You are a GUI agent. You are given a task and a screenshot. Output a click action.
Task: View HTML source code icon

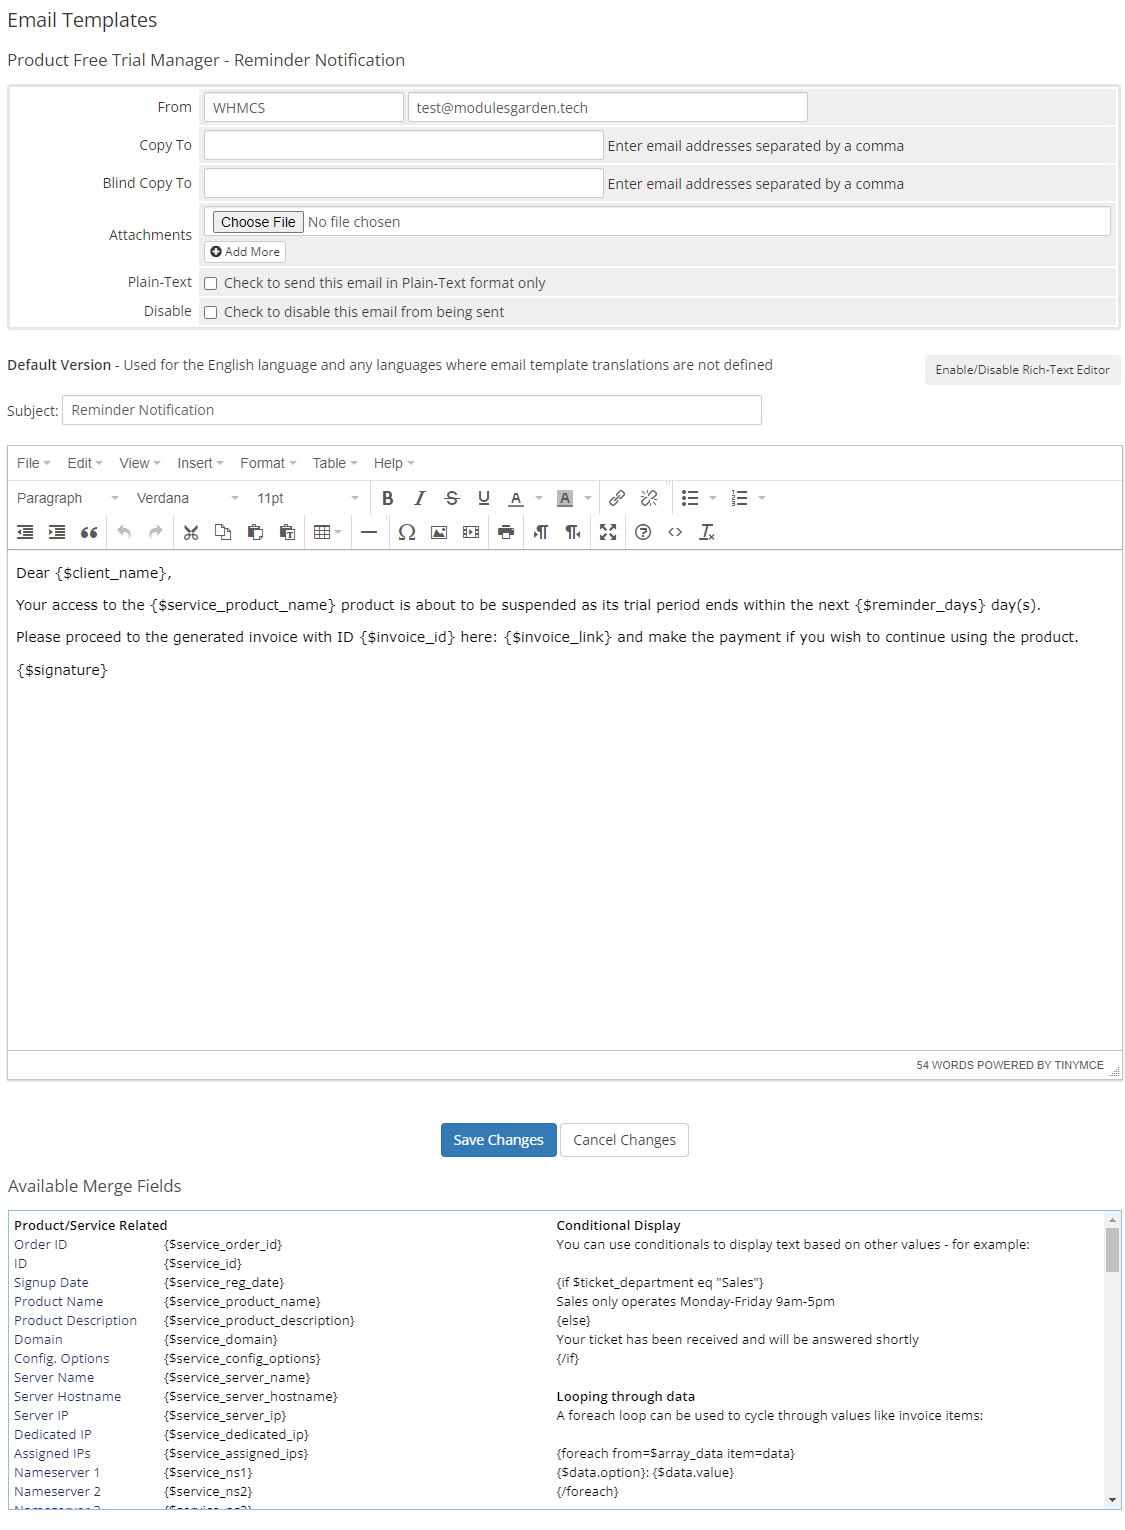tap(675, 532)
